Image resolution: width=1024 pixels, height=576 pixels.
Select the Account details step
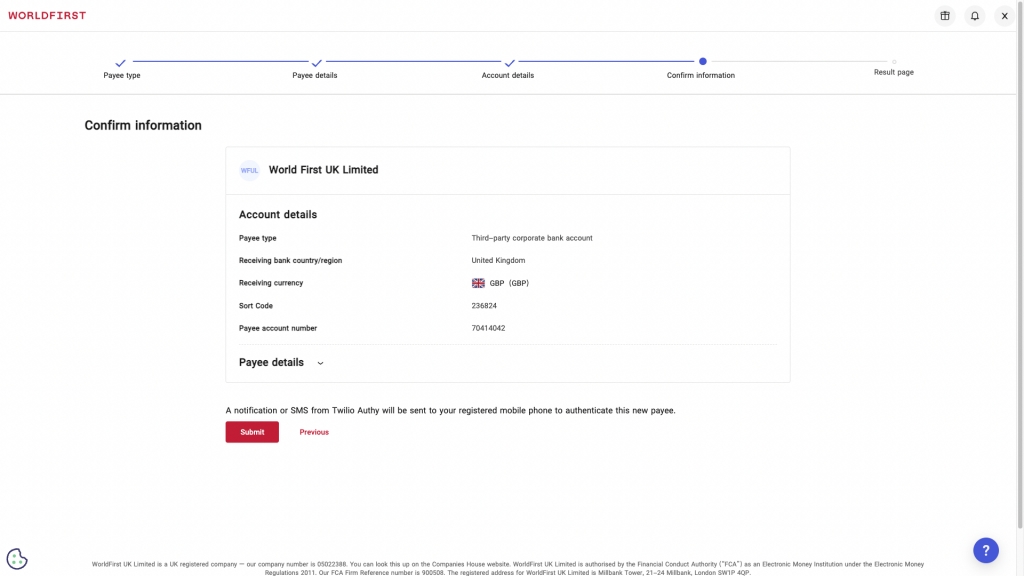[x=508, y=74]
